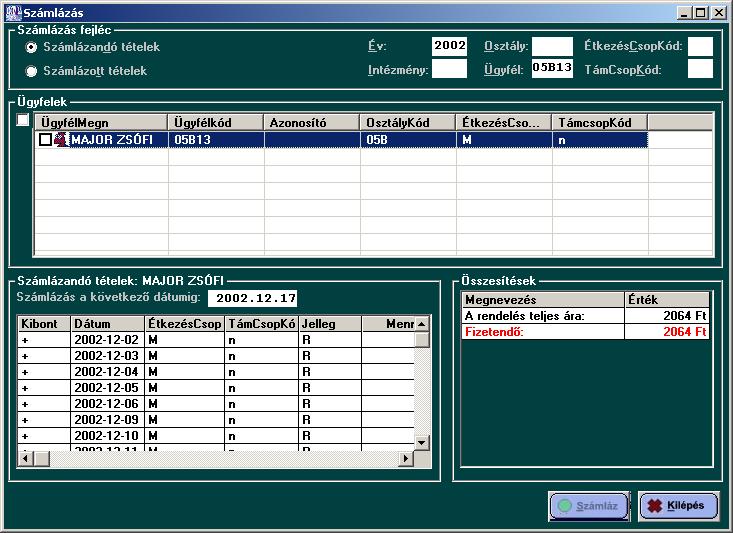Expand the 2002-12-05 row plus sign
Viewport: 733px width, 533px height.
coord(25,389)
